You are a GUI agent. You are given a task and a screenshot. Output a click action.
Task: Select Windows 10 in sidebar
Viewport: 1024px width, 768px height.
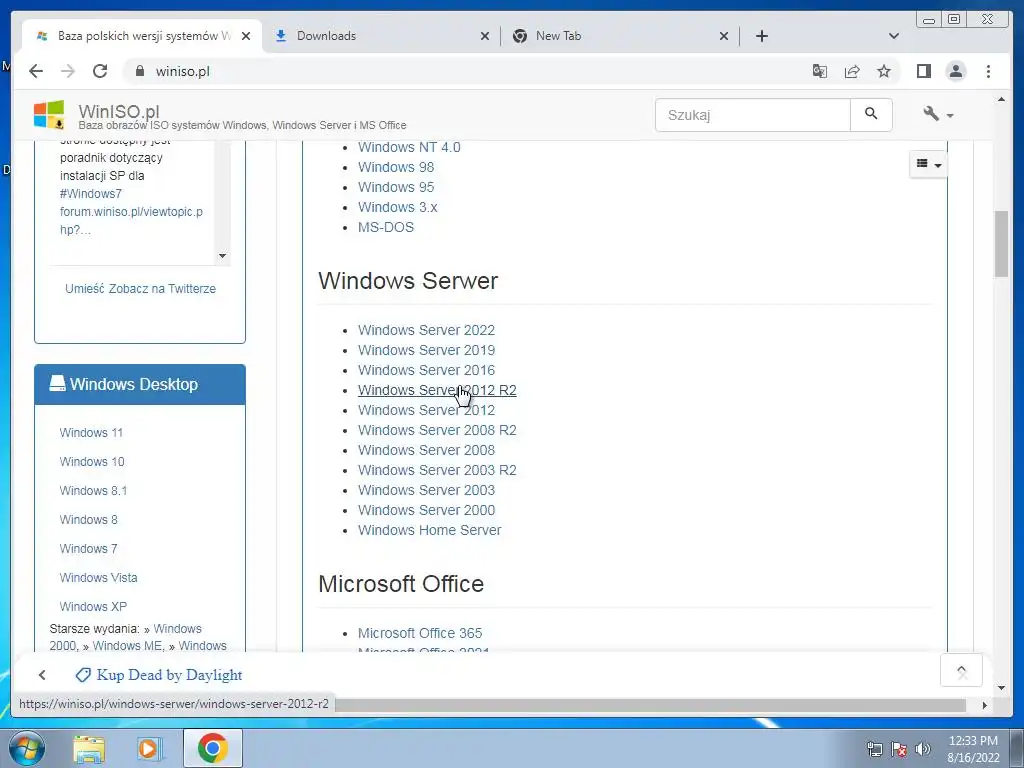pos(91,462)
